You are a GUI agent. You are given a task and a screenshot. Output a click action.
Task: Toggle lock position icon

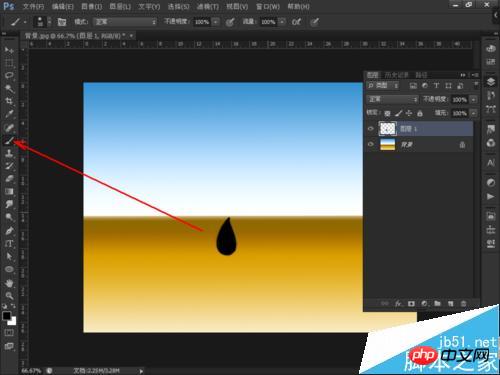coord(409,114)
